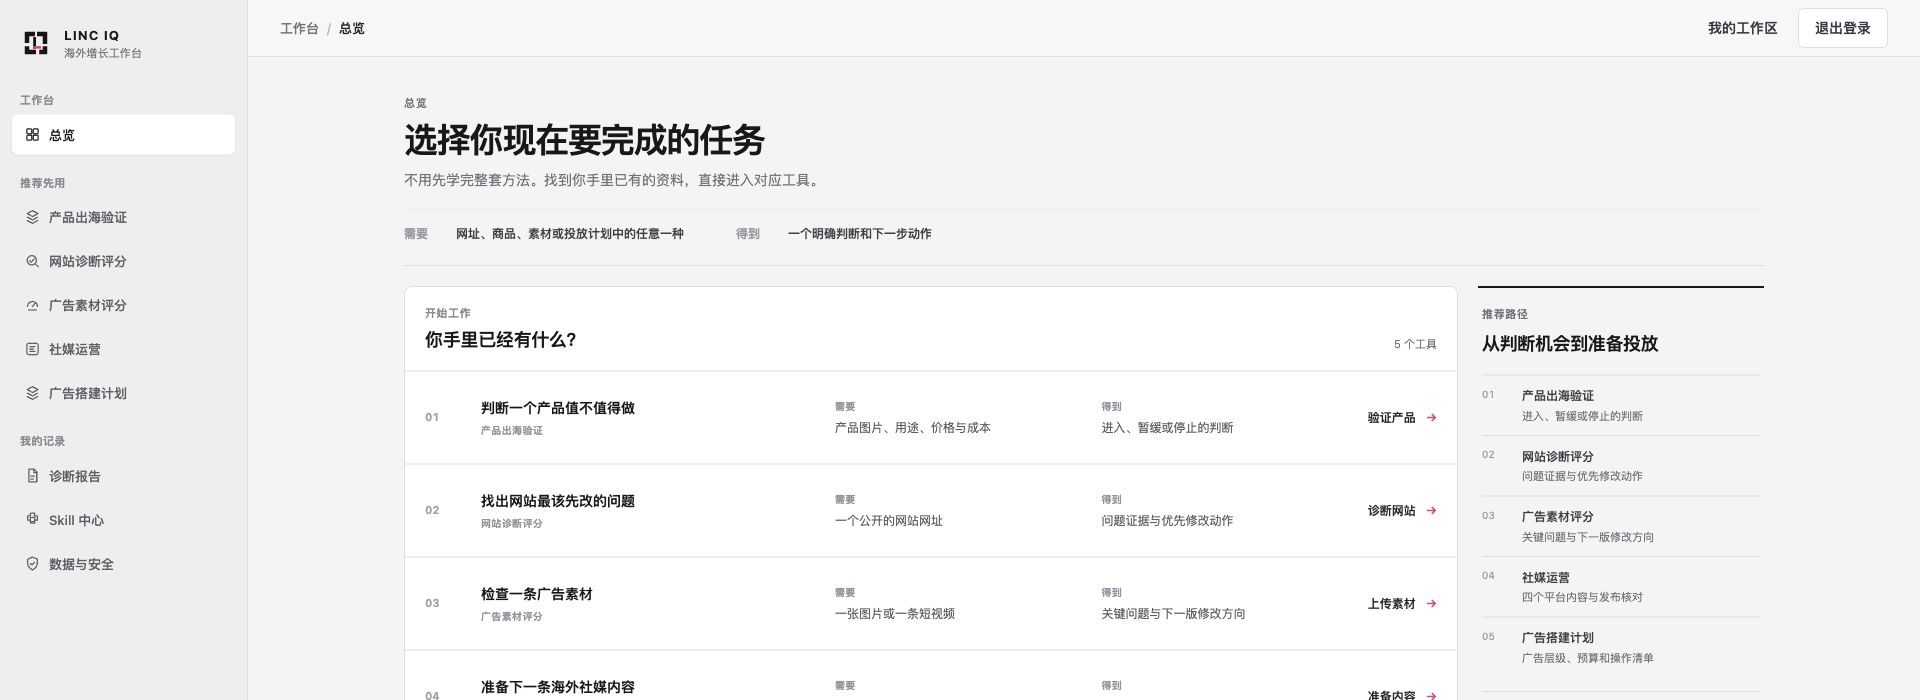
Task: Click the text 一个明确判断和下一步动作
Action: coord(859,234)
